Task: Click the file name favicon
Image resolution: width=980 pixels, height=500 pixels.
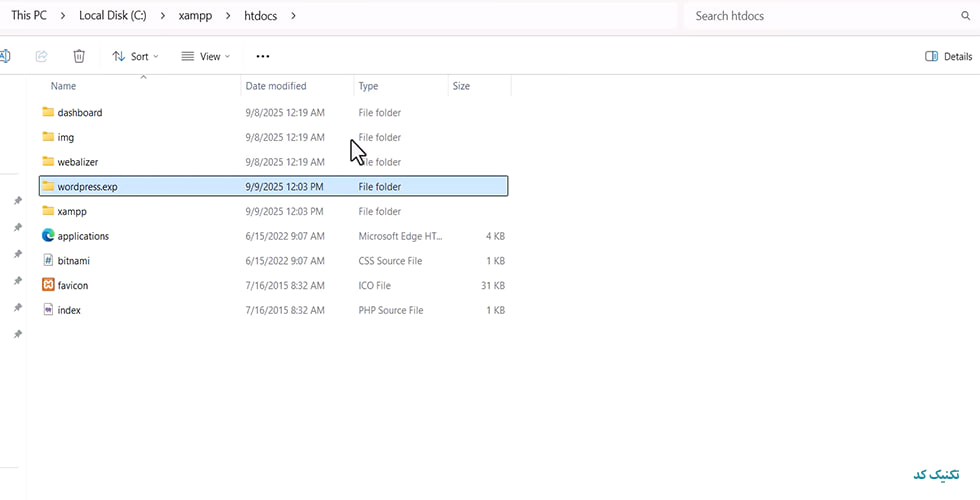Action: pos(72,286)
